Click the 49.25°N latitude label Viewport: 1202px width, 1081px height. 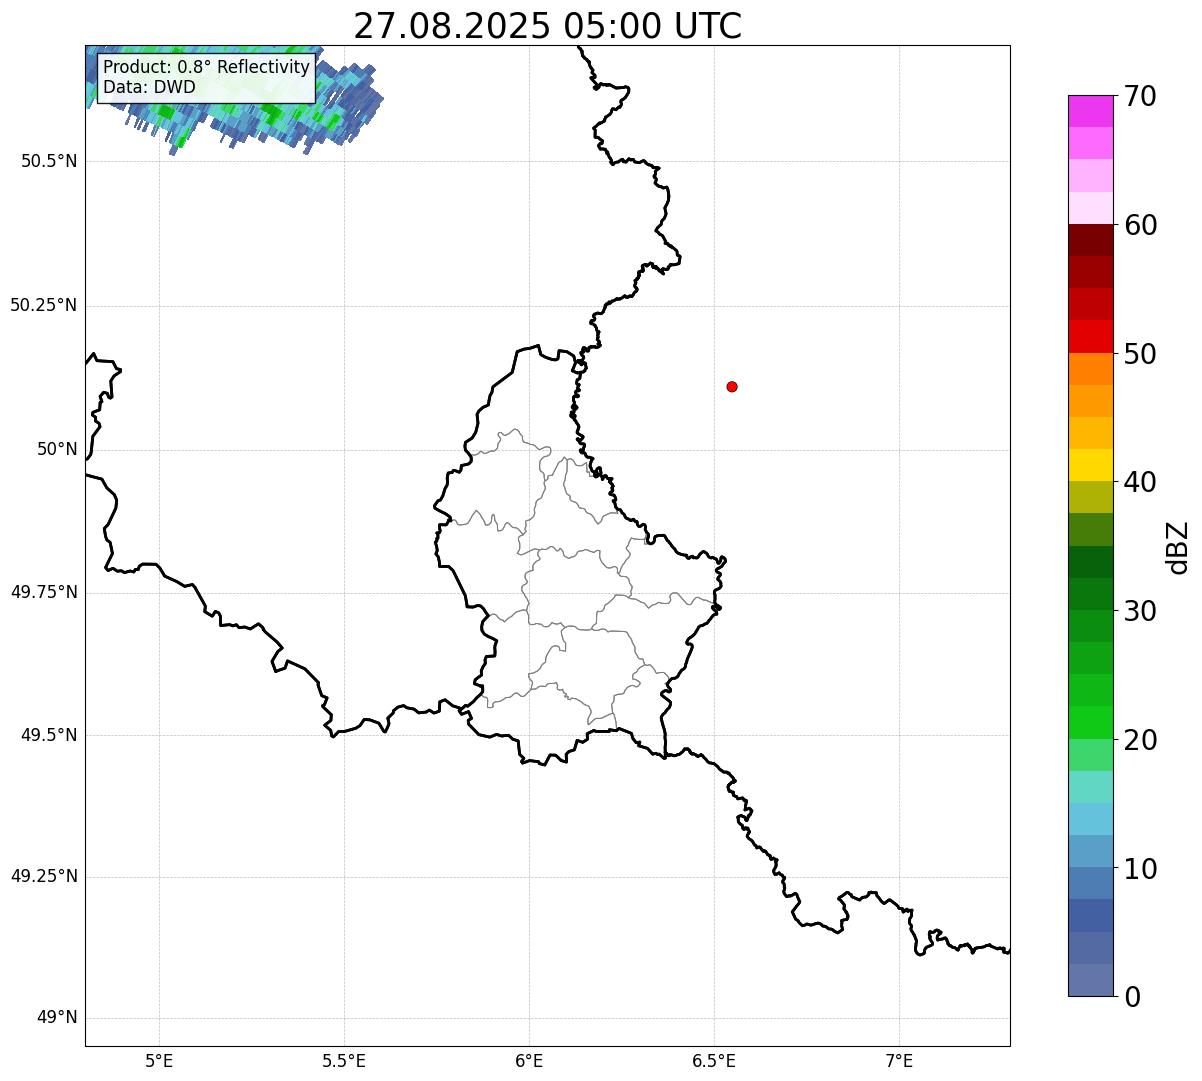point(44,876)
